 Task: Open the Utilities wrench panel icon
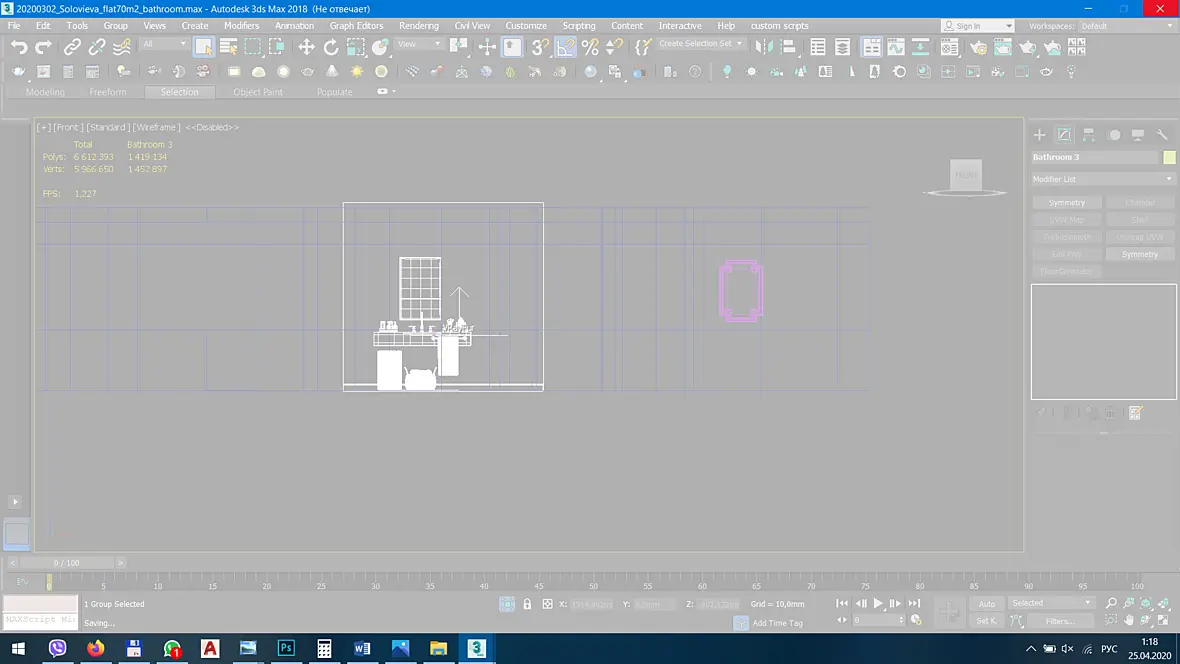(x=1162, y=135)
